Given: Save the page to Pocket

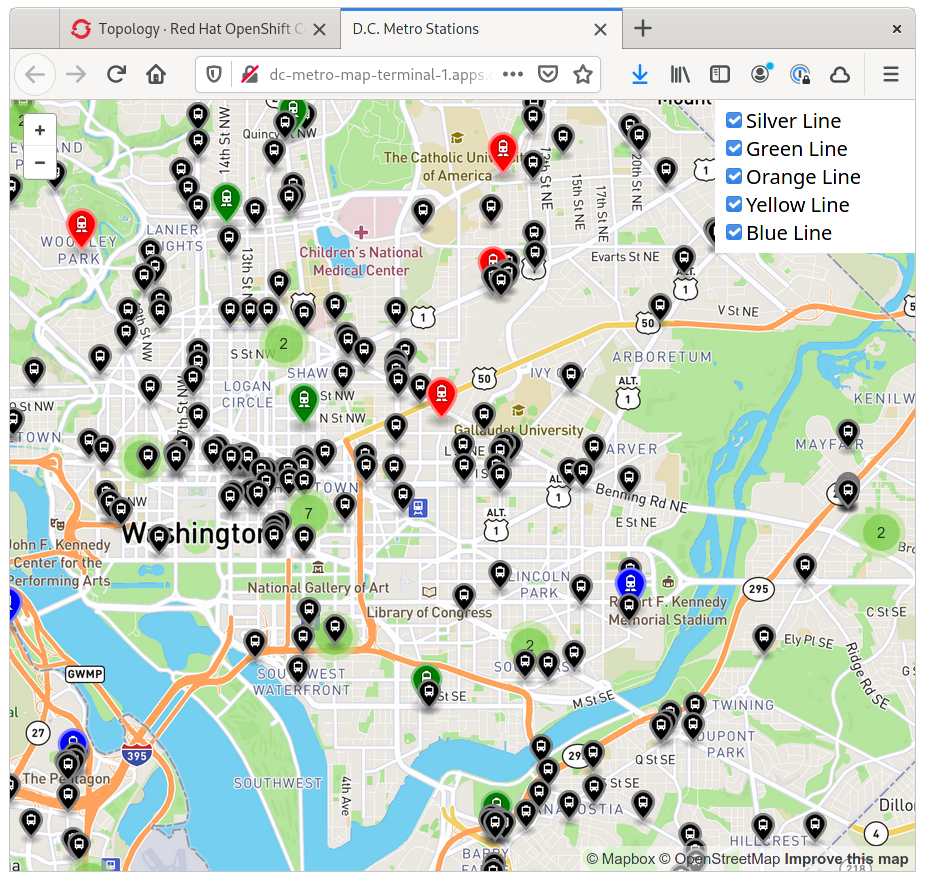Looking at the screenshot, I should pyautogui.click(x=548, y=74).
